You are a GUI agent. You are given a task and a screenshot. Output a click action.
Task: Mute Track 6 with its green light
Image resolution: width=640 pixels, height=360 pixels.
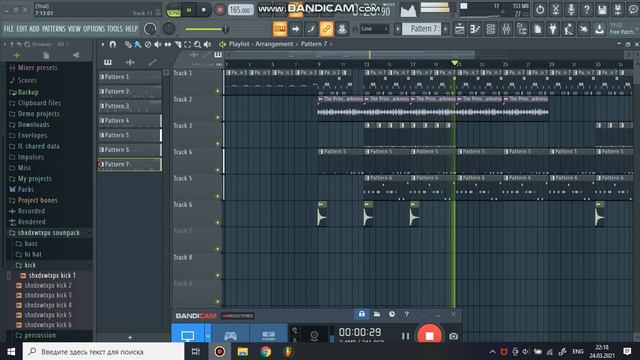click(x=218, y=223)
